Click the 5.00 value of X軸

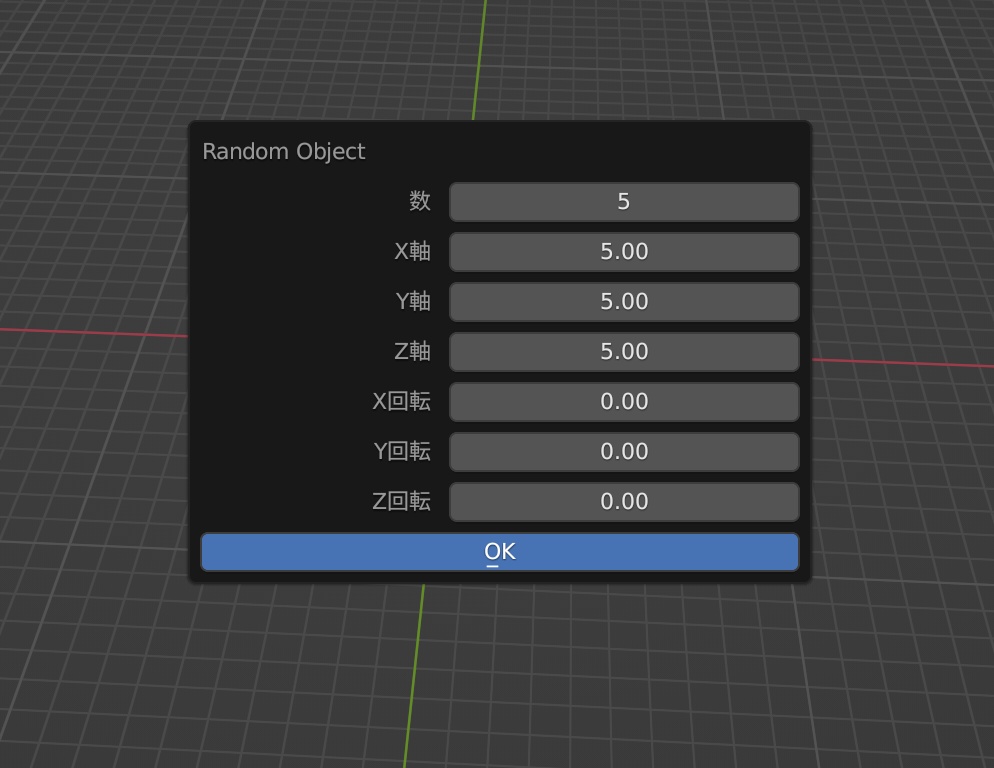623,251
